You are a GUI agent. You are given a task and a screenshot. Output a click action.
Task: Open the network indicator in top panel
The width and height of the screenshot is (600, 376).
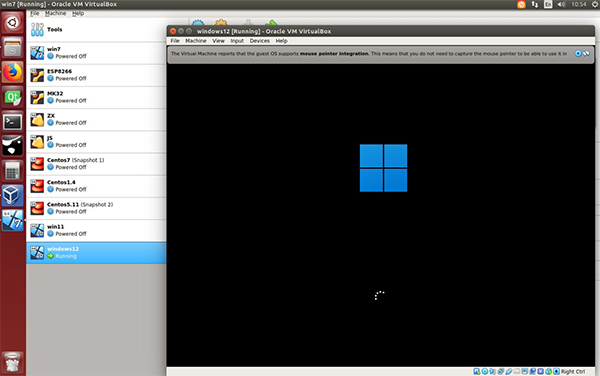pos(535,4)
